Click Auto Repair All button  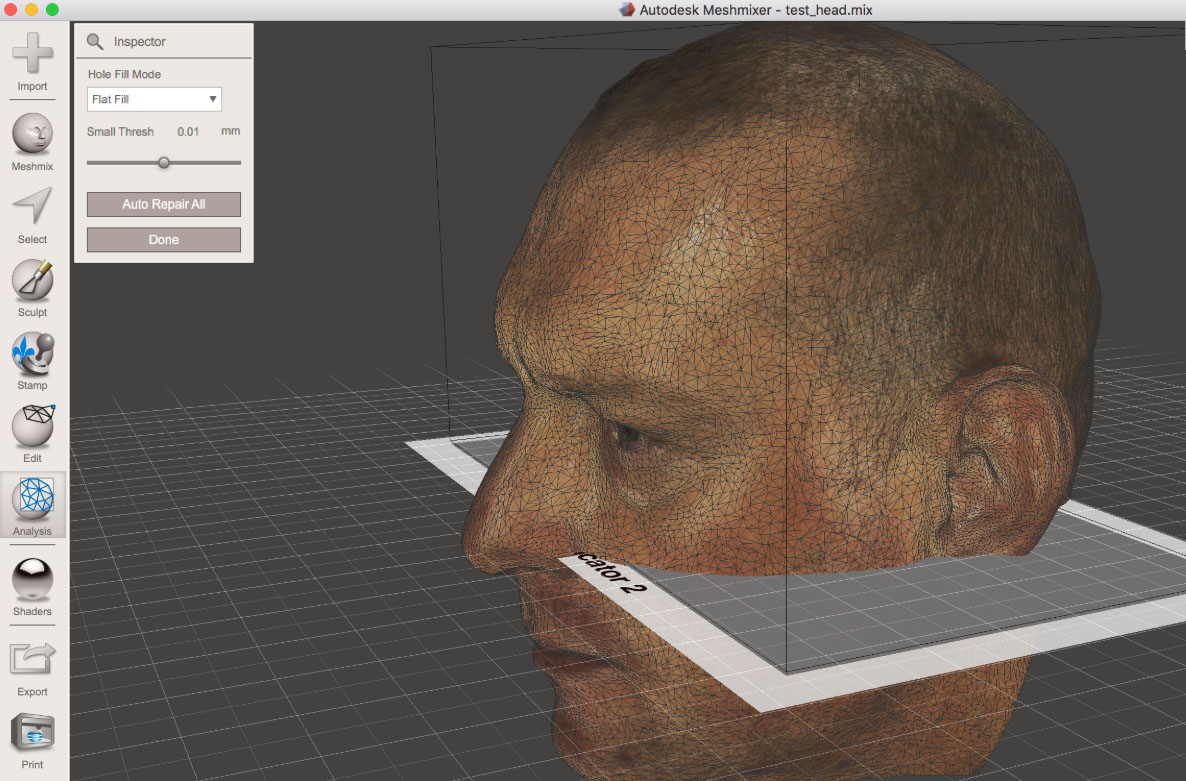coord(164,204)
